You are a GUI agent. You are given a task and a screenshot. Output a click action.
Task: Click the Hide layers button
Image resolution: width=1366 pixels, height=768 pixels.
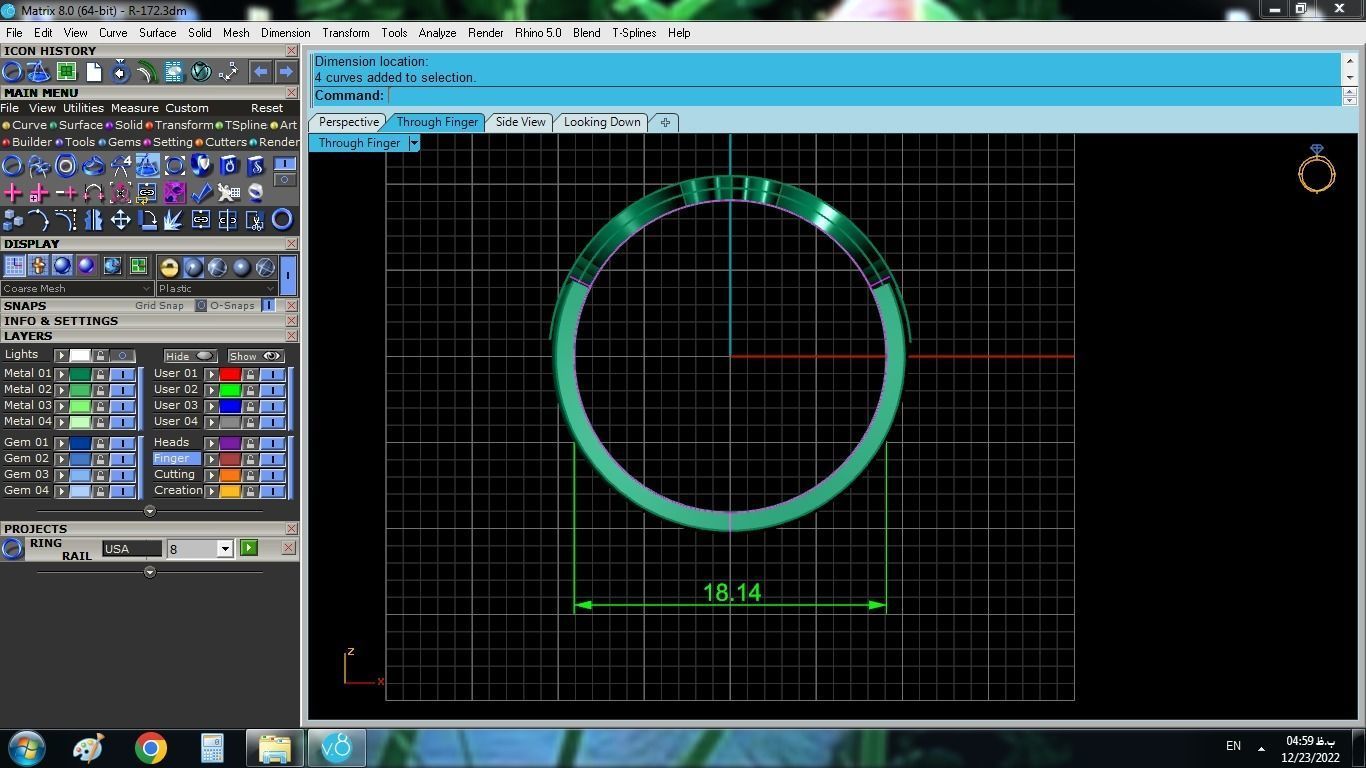coord(189,356)
